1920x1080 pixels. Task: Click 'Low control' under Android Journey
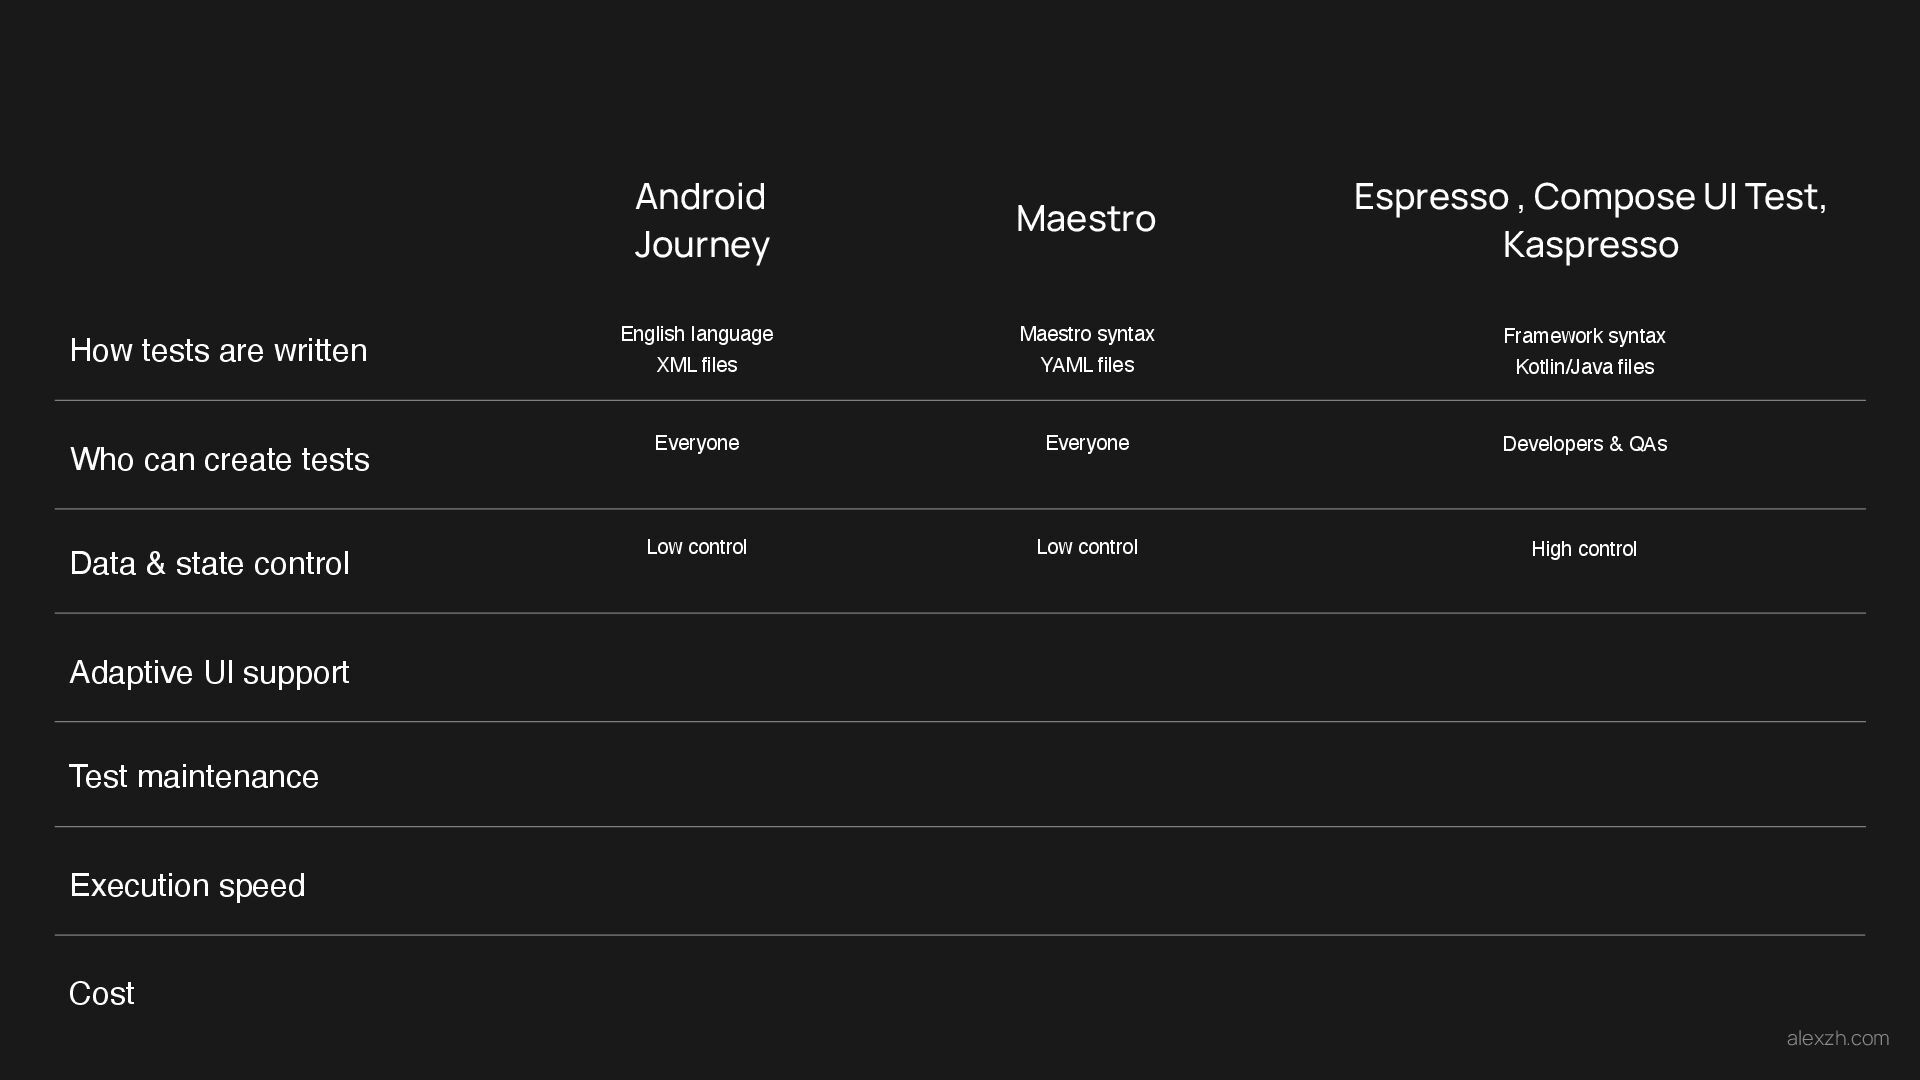point(697,547)
